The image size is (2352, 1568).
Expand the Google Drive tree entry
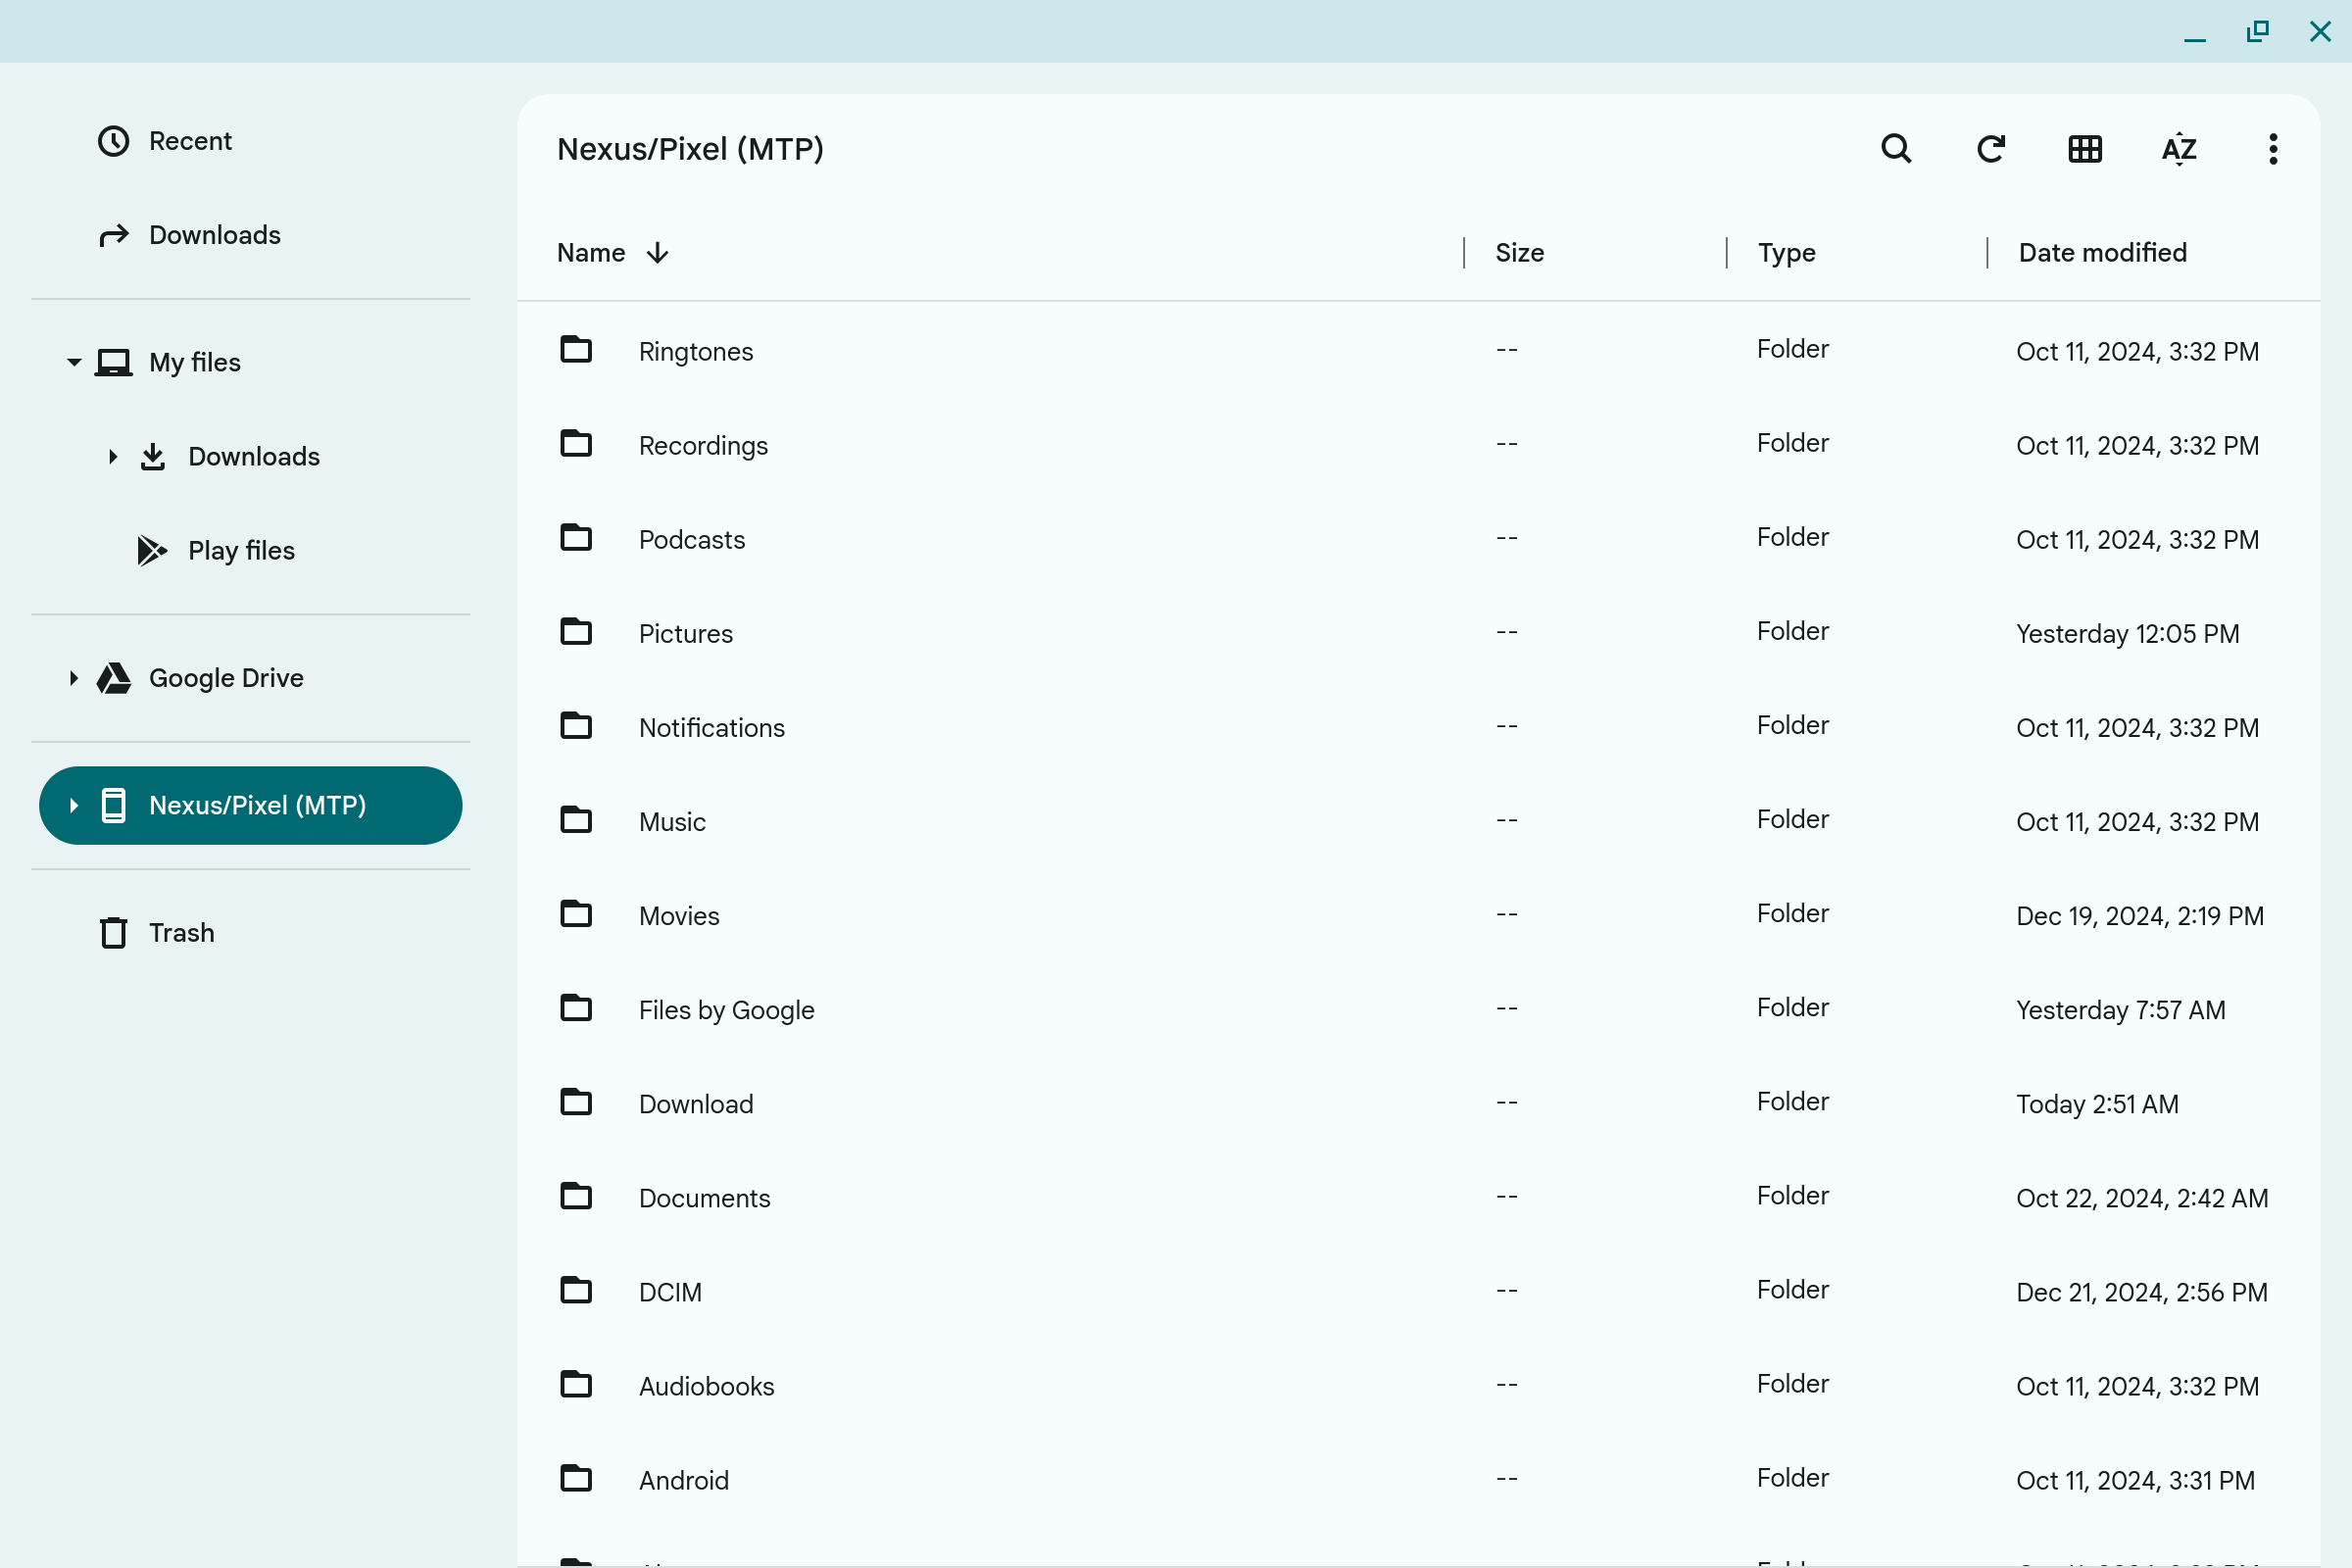[x=74, y=677]
